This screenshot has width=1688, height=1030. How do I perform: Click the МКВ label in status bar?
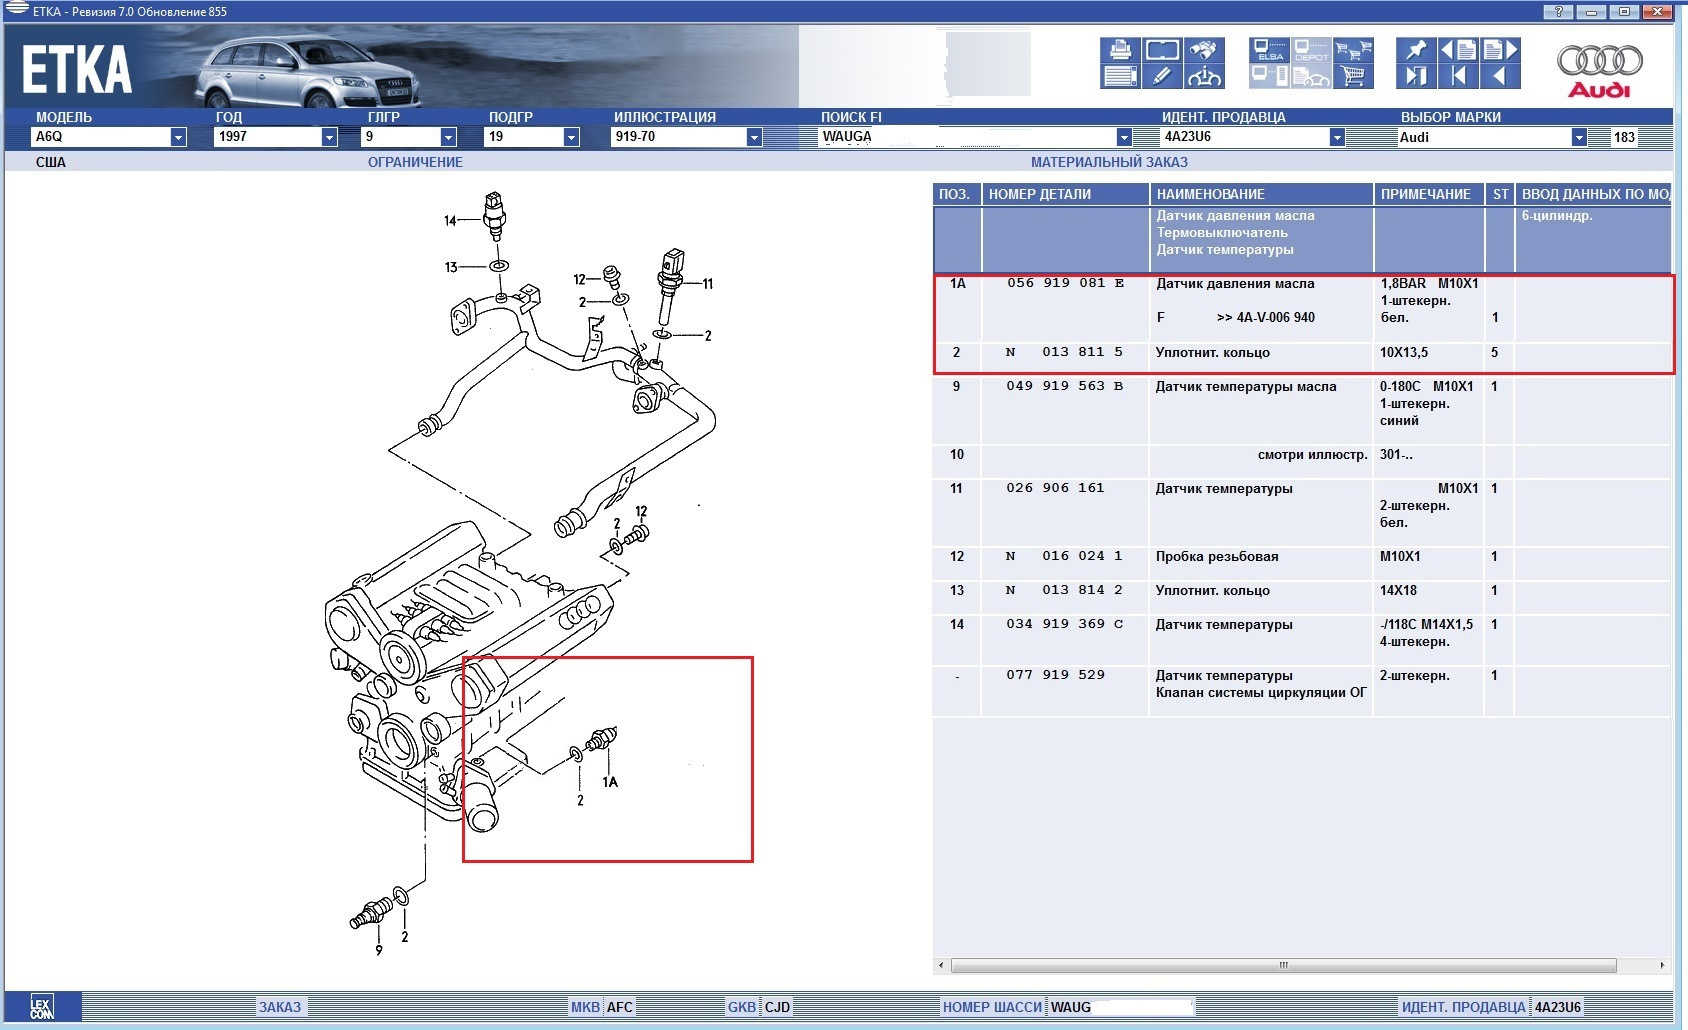point(585,1007)
